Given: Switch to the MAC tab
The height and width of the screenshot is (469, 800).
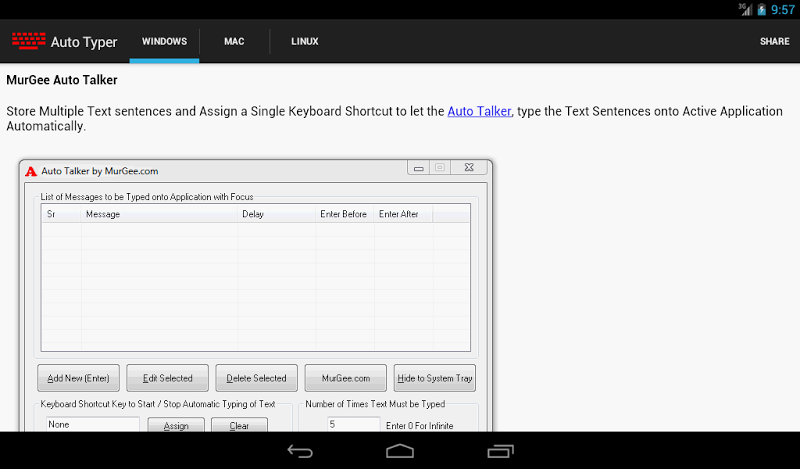Looking at the screenshot, I should click(x=234, y=41).
